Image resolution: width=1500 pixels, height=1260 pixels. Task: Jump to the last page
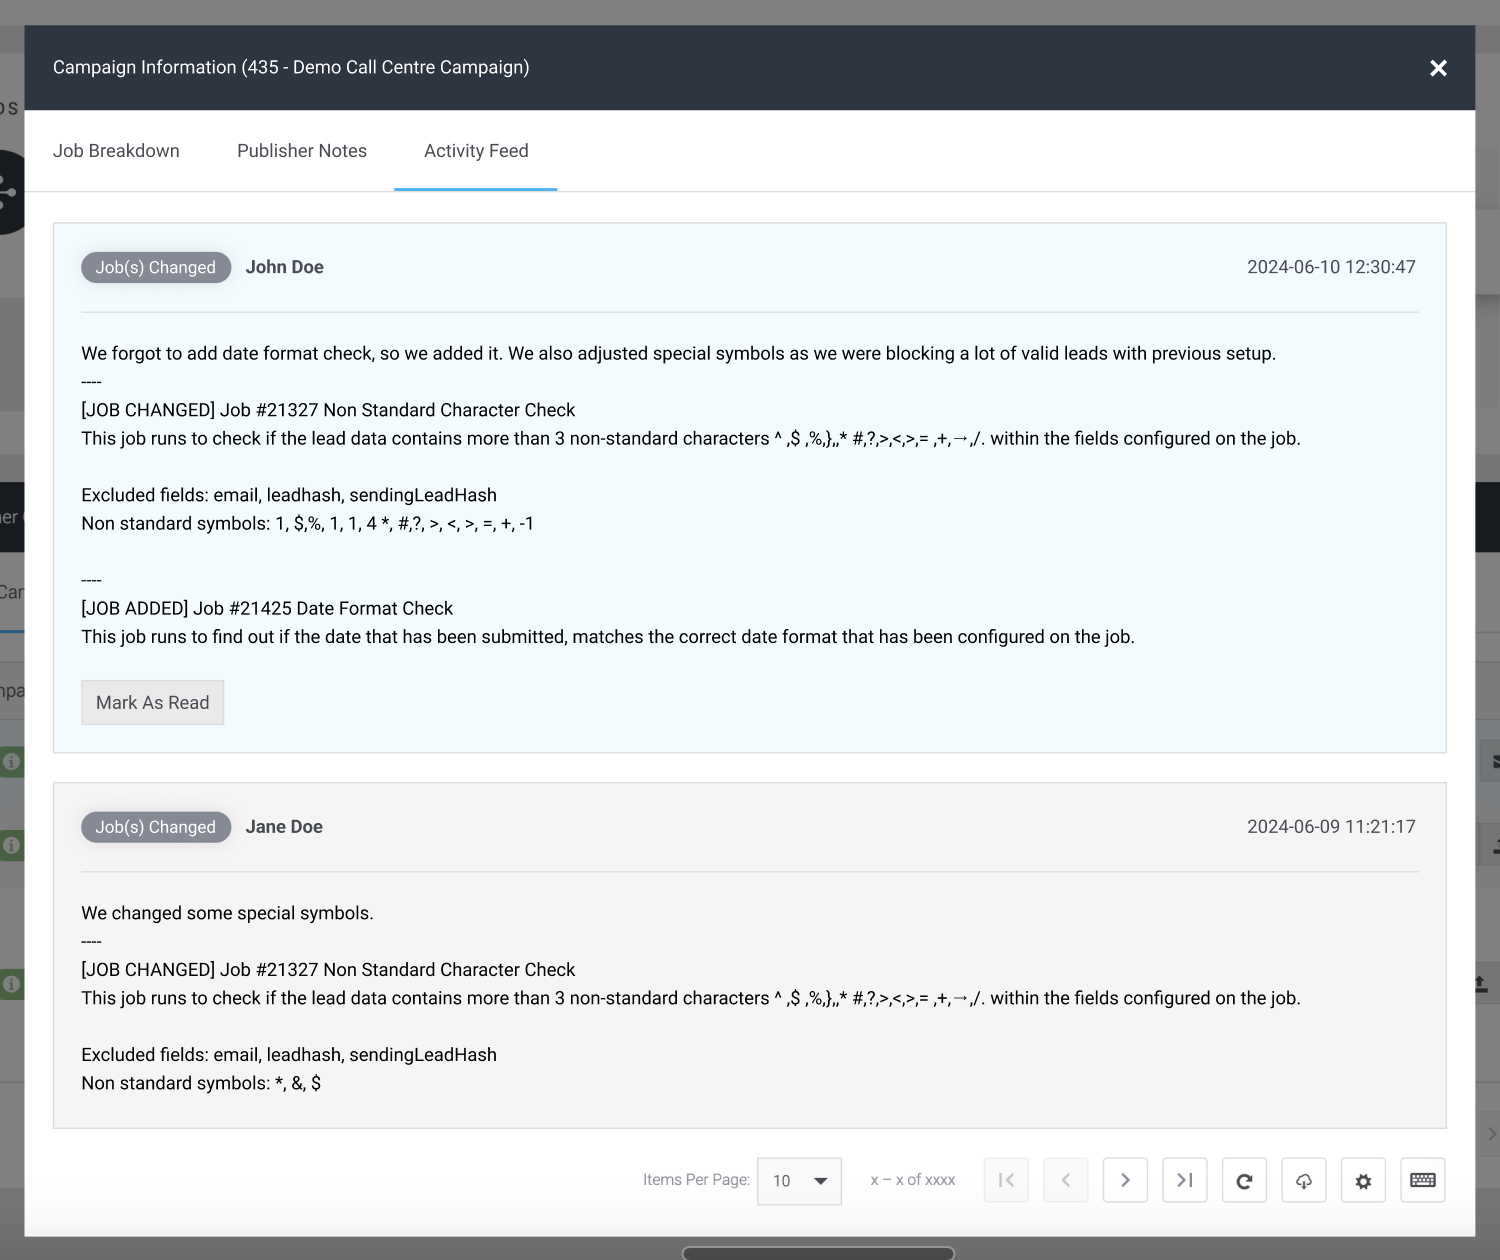coord(1185,1181)
